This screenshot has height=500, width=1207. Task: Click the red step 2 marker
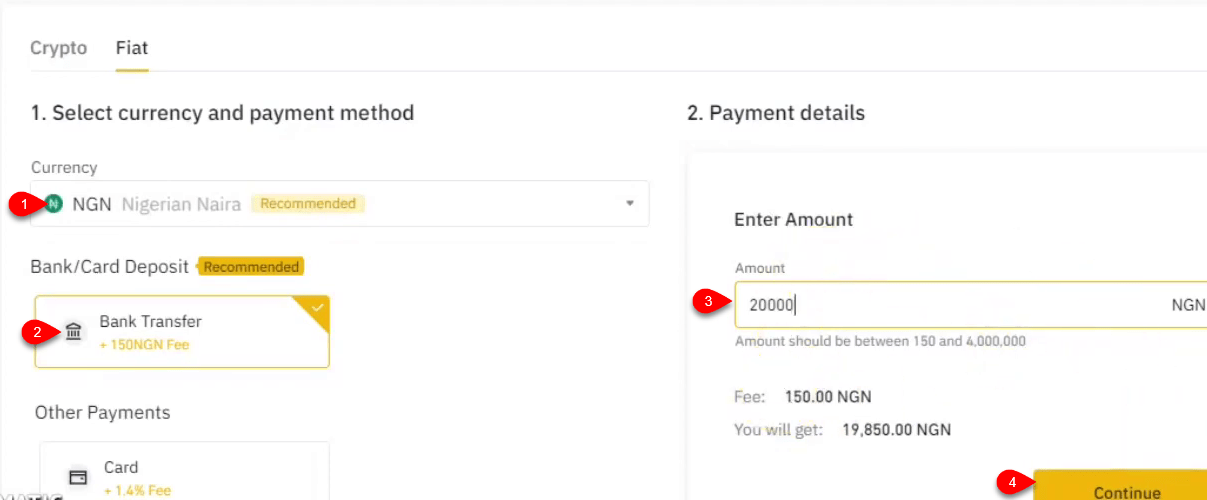38,333
